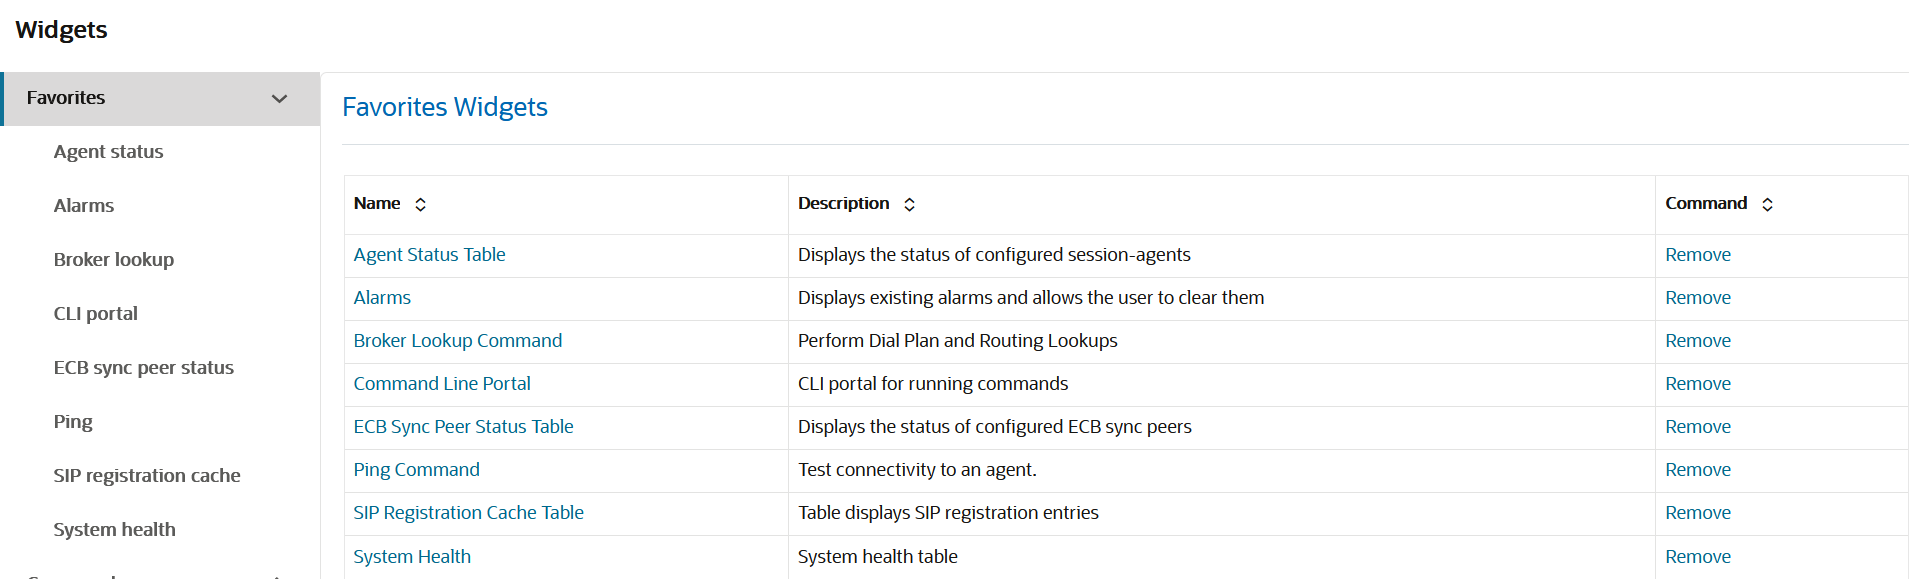Viewport: 1909px width, 579px height.
Task: Open System health from the sidebar
Action: click(x=114, y=529)
